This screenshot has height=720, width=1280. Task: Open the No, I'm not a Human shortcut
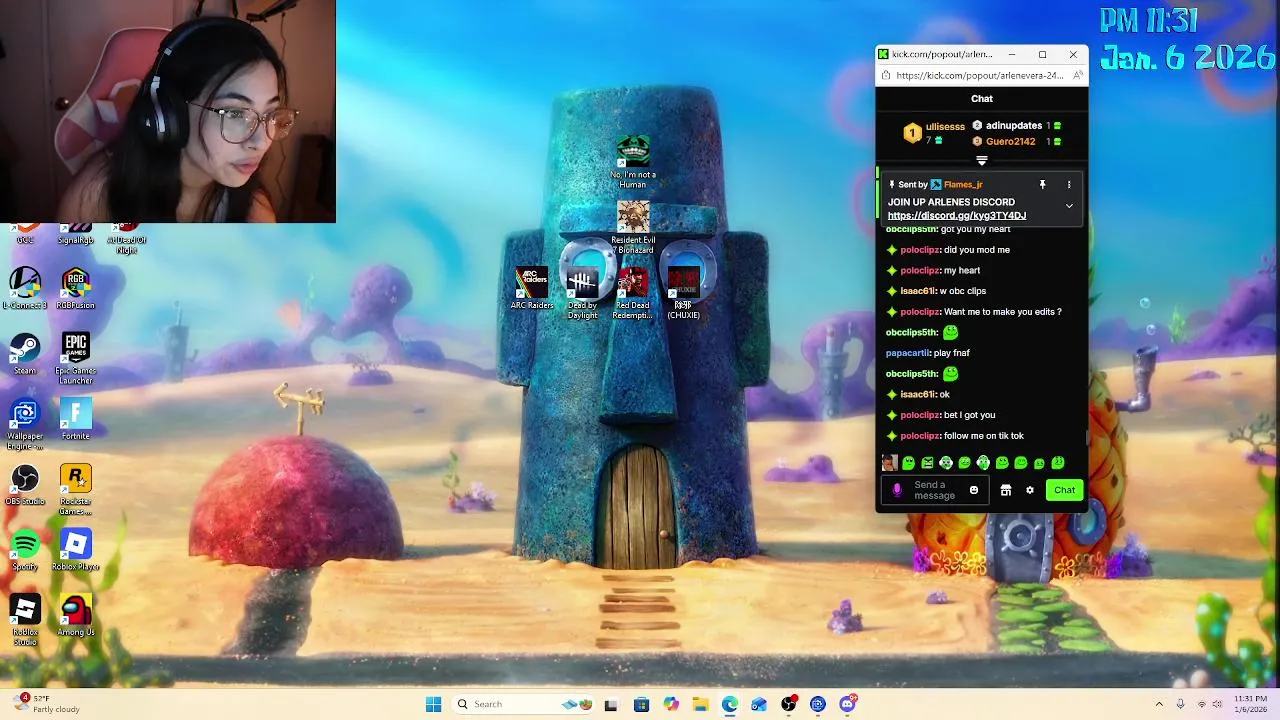(x=633, y=161)
